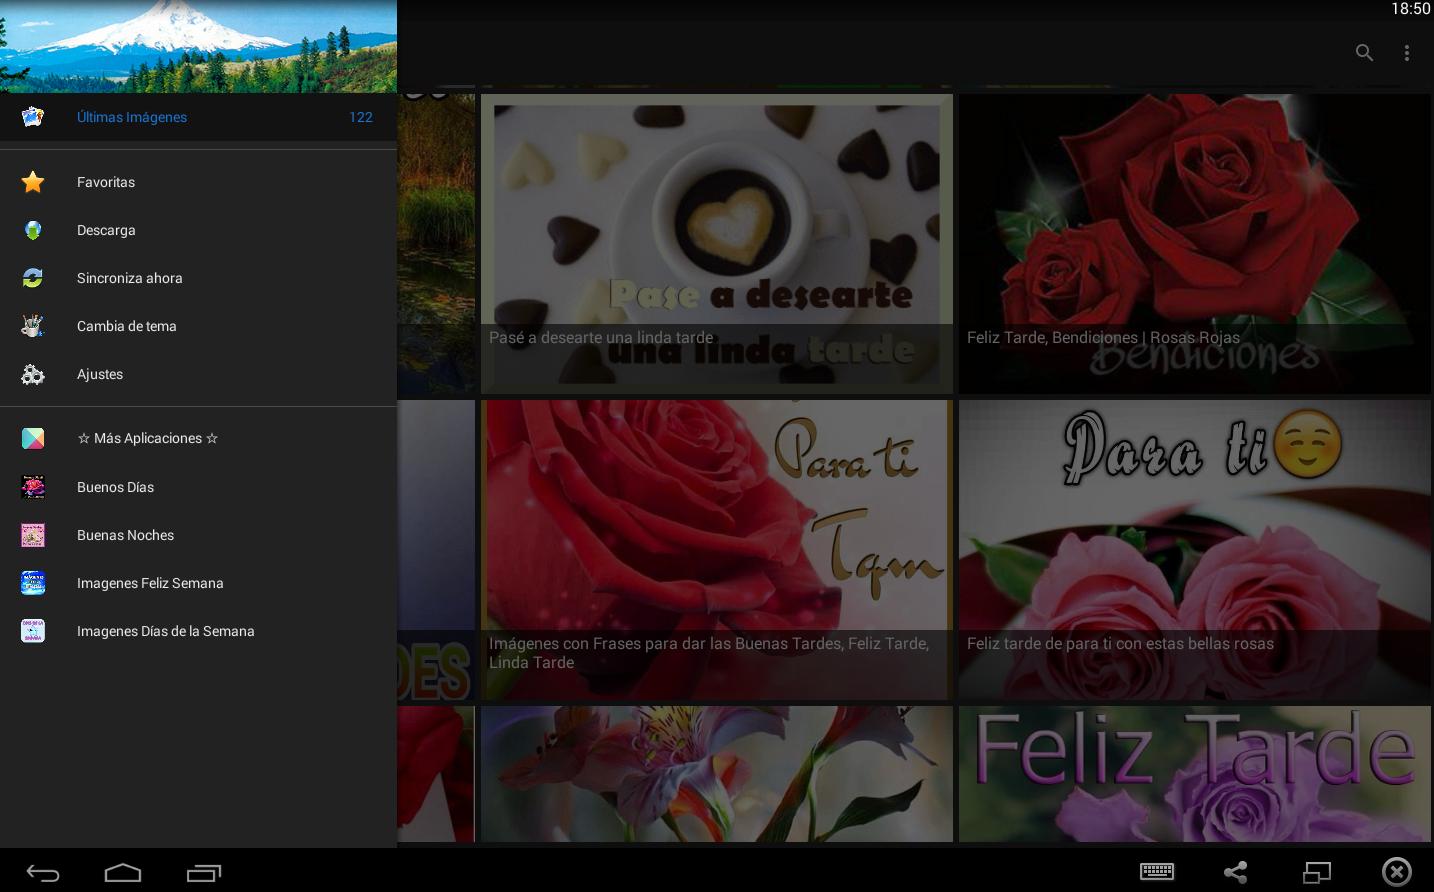Open Cambia de tema

pos(198,326)
